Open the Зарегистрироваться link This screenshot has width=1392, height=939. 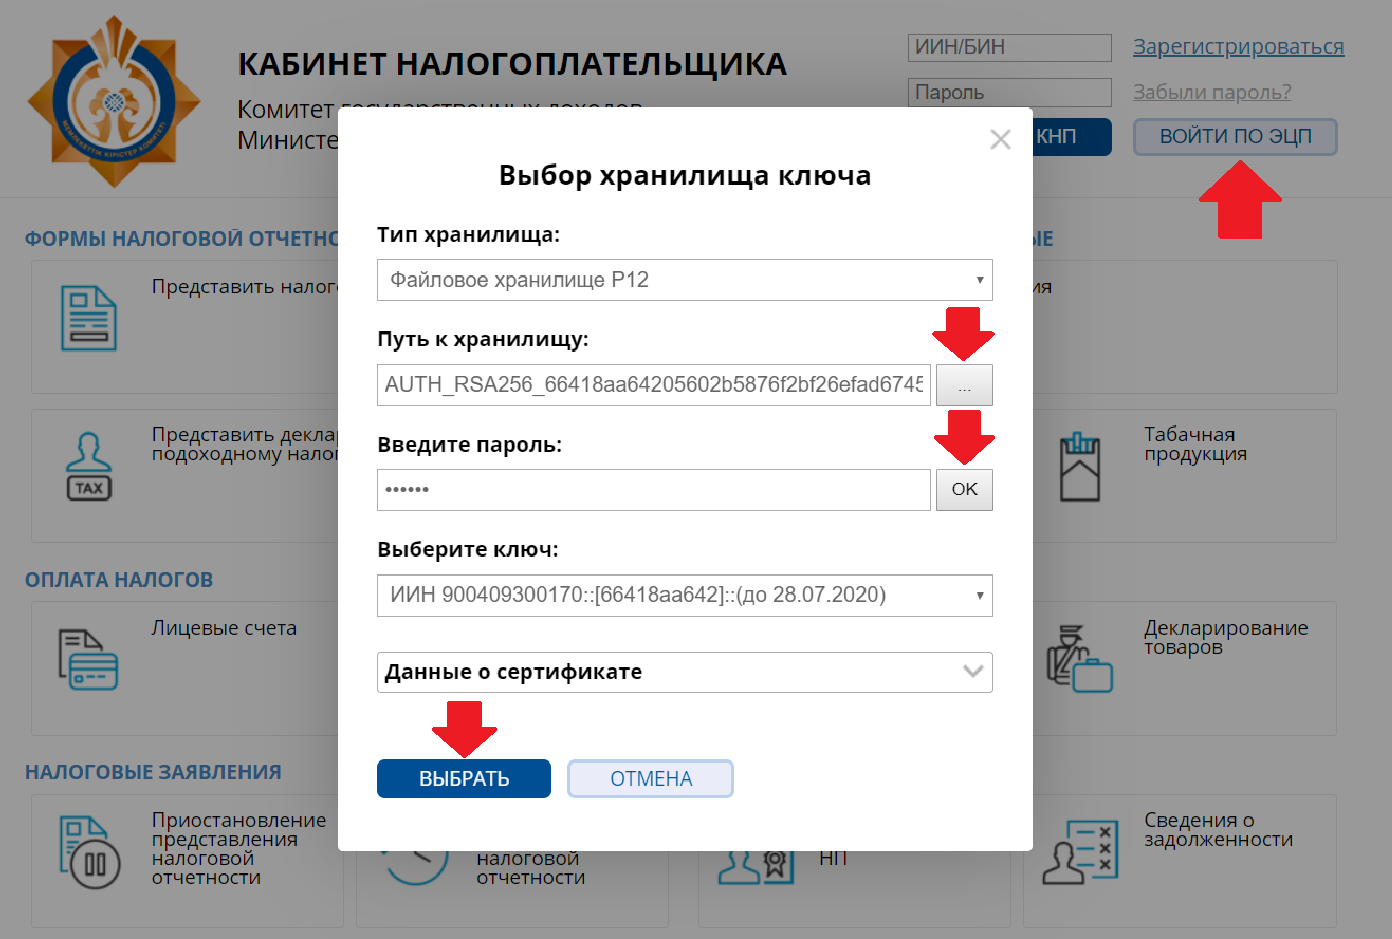click(1238, 47)
